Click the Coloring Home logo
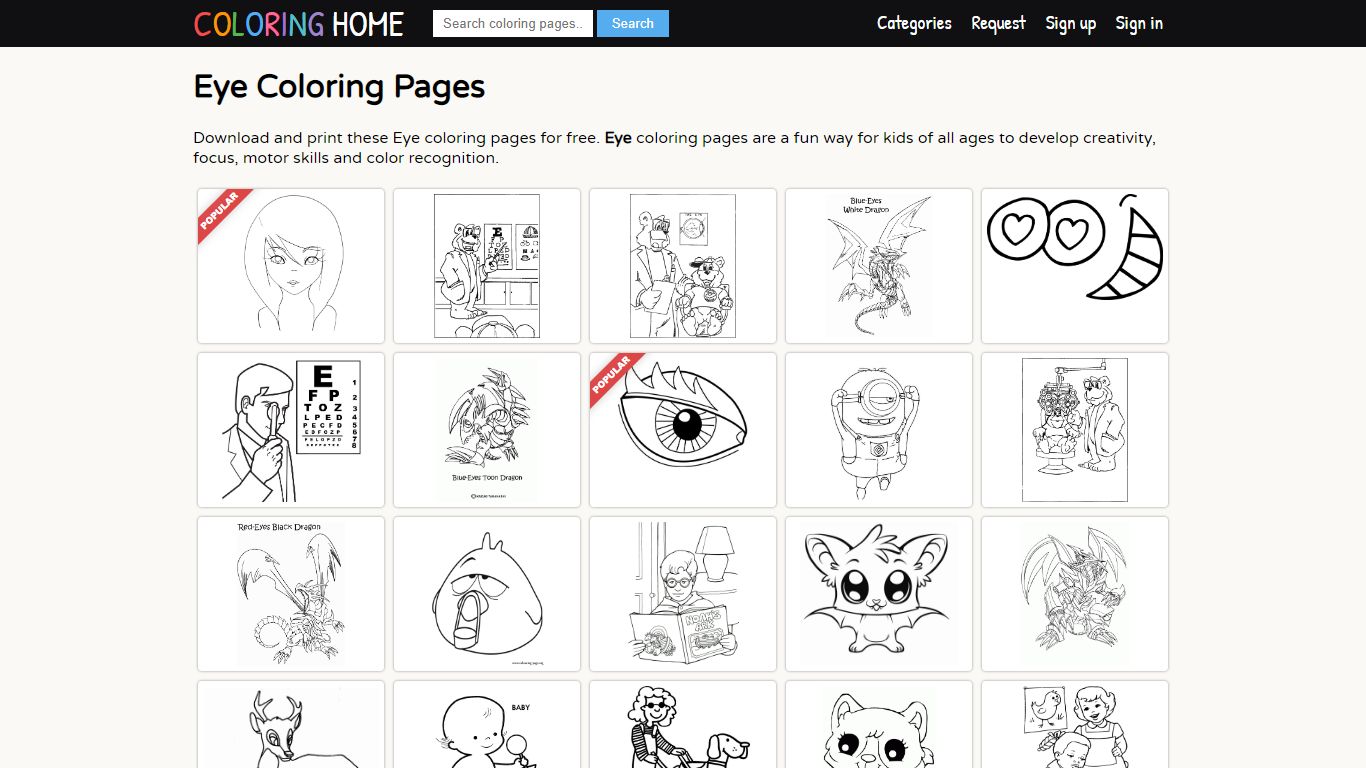The image size is (1366, 768). click(298, 23)
